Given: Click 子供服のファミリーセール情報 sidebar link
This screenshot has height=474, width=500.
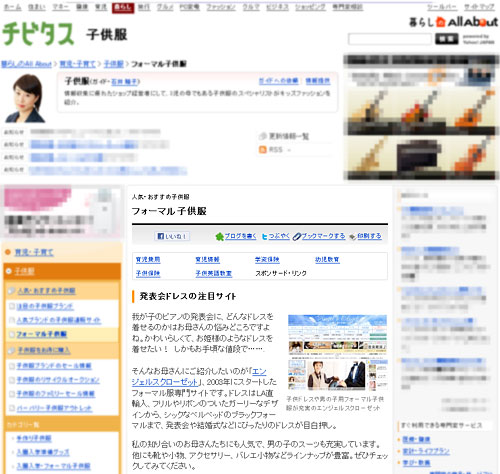Looking at the screenshot, I should point(56,394).
